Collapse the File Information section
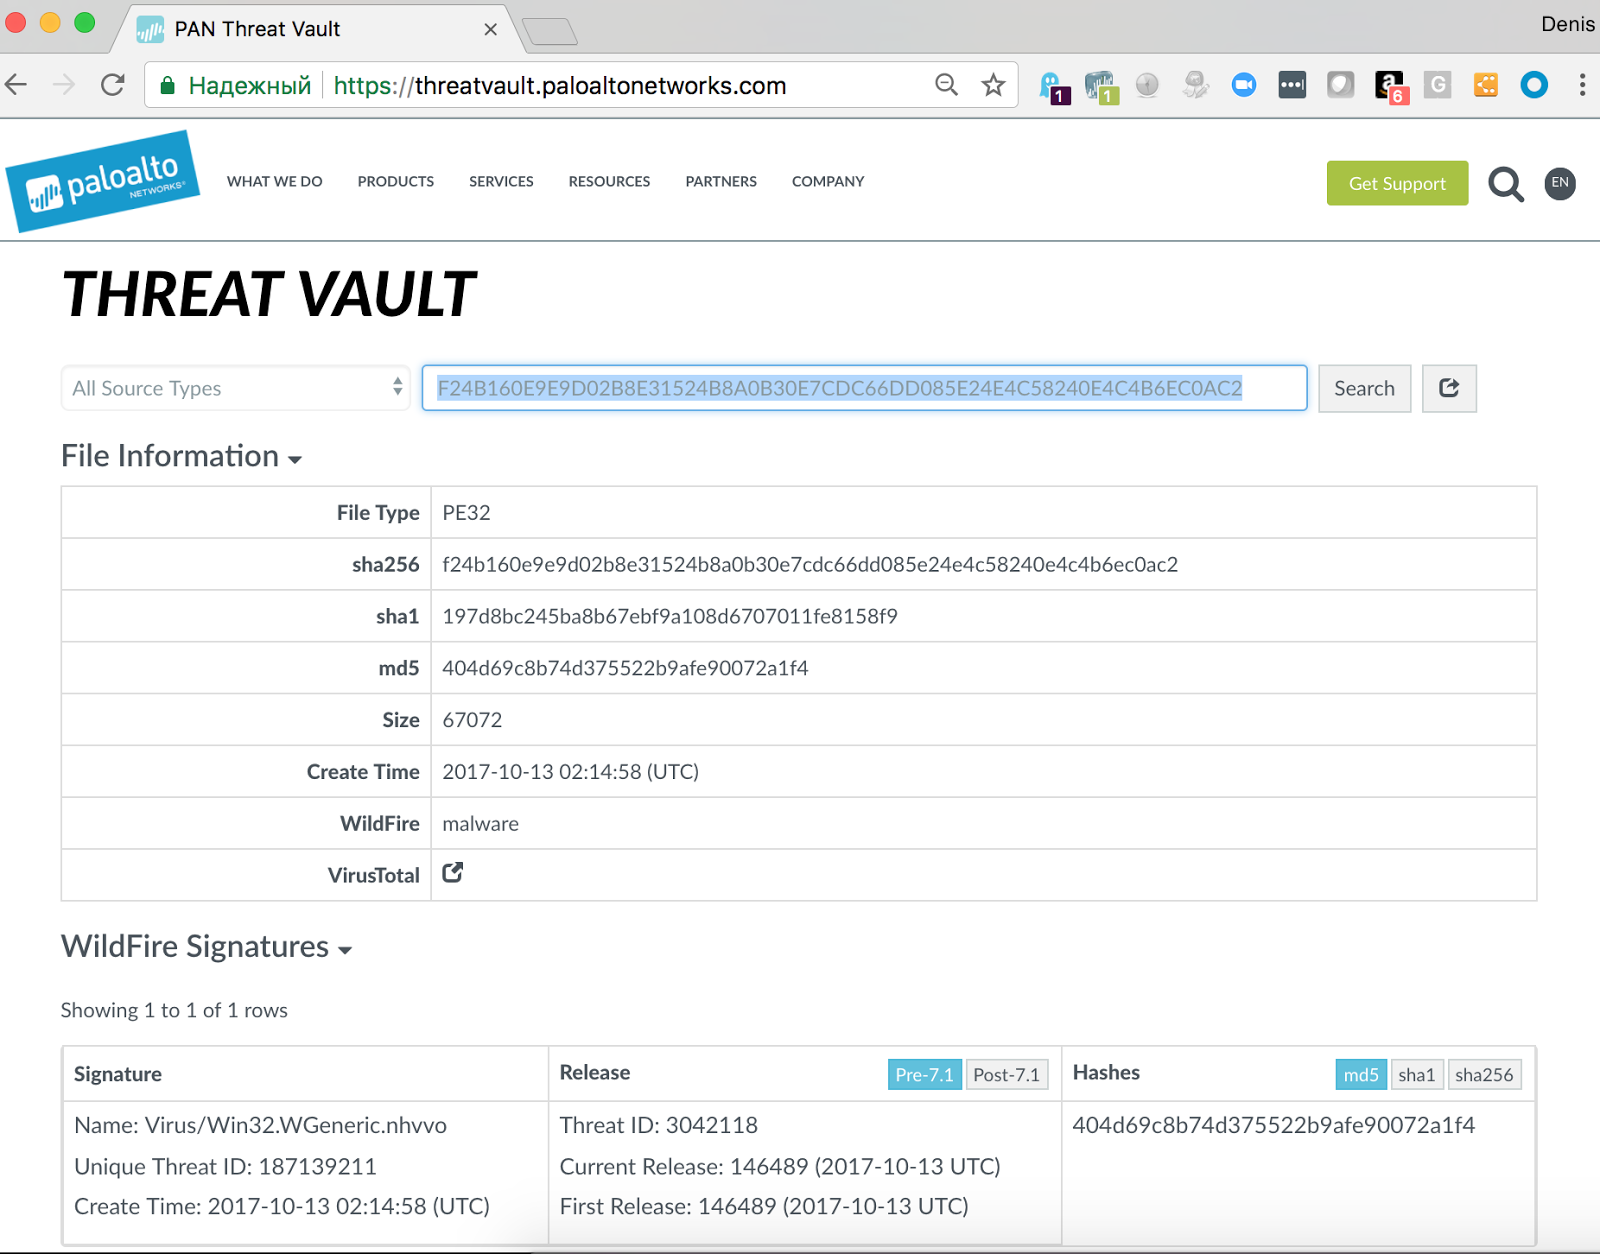 (181, 456)
